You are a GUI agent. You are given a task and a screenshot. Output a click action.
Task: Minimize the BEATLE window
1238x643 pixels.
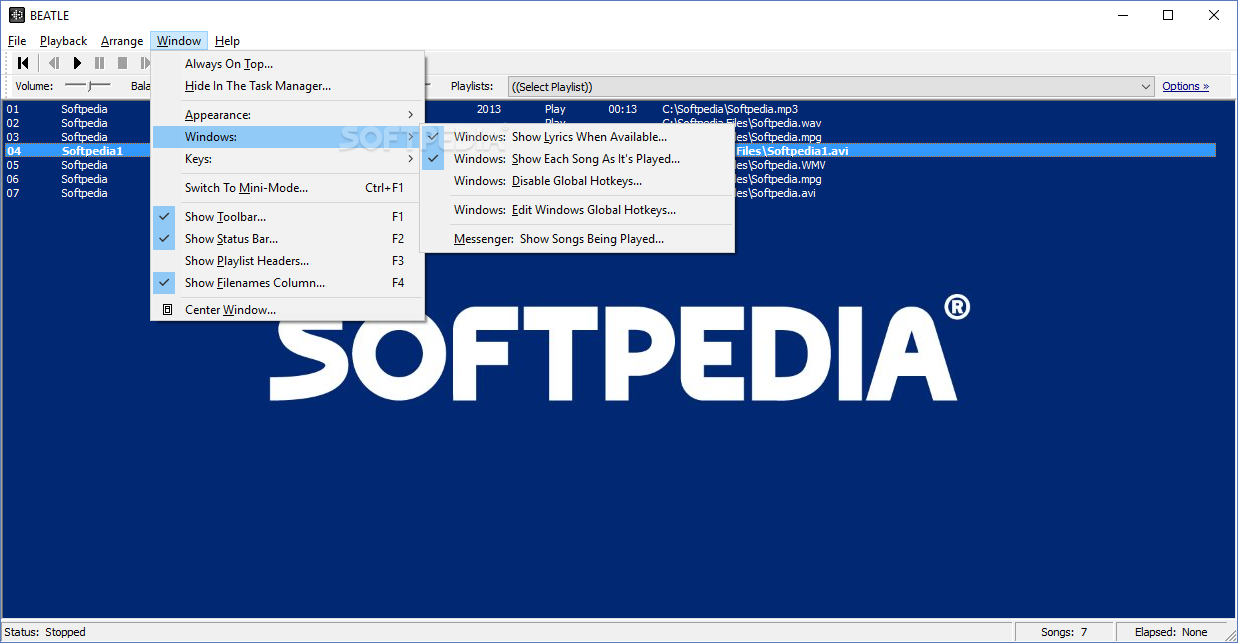(x=1122, y=15)
